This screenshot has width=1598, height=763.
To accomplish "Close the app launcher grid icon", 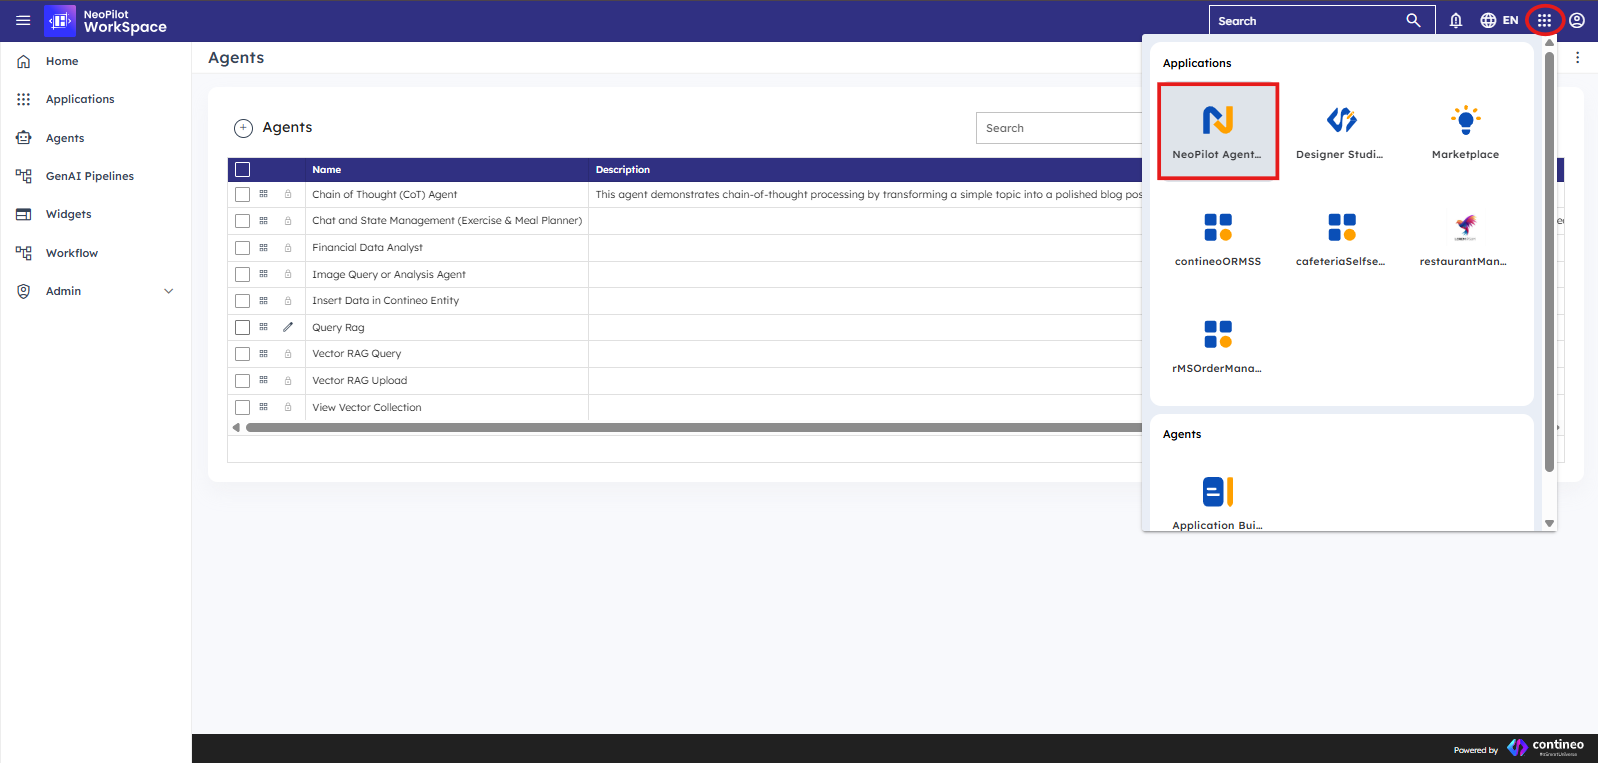I will (1544, 21).
